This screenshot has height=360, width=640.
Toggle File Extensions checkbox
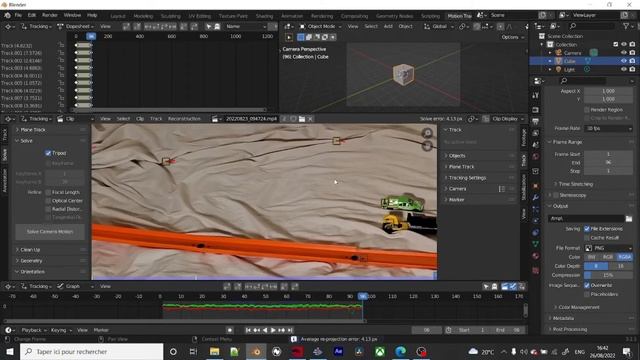[x=587, y=229]
